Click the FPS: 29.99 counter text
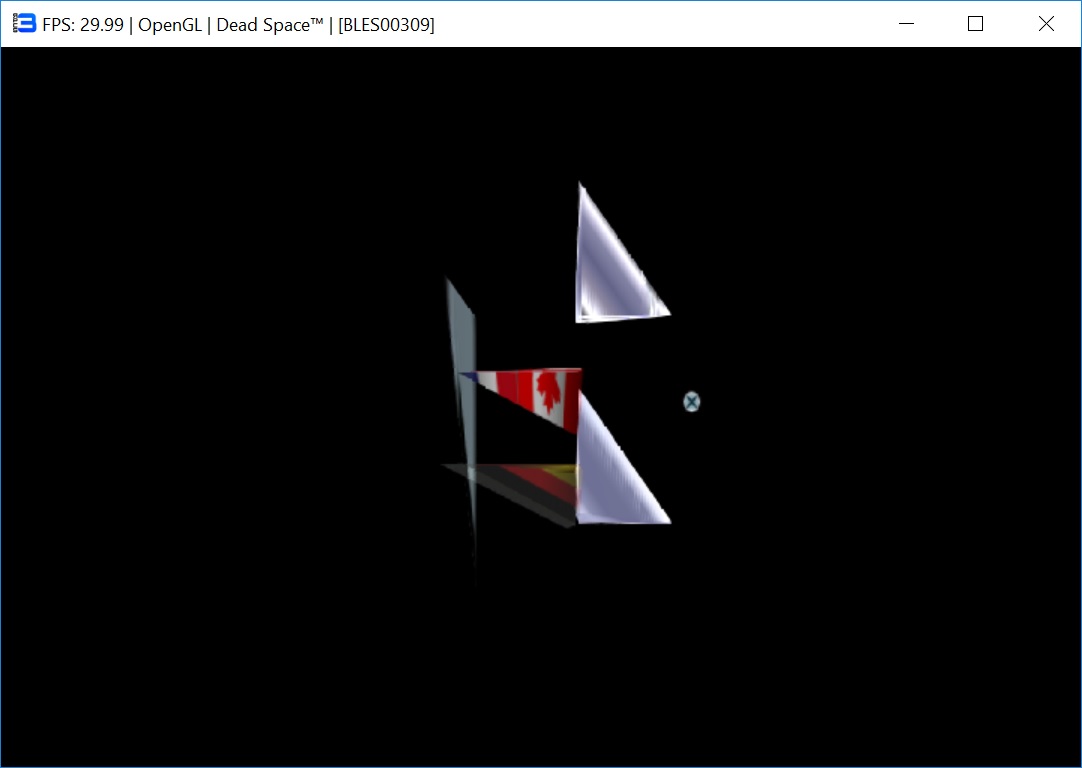 click(x=84, y=25)
